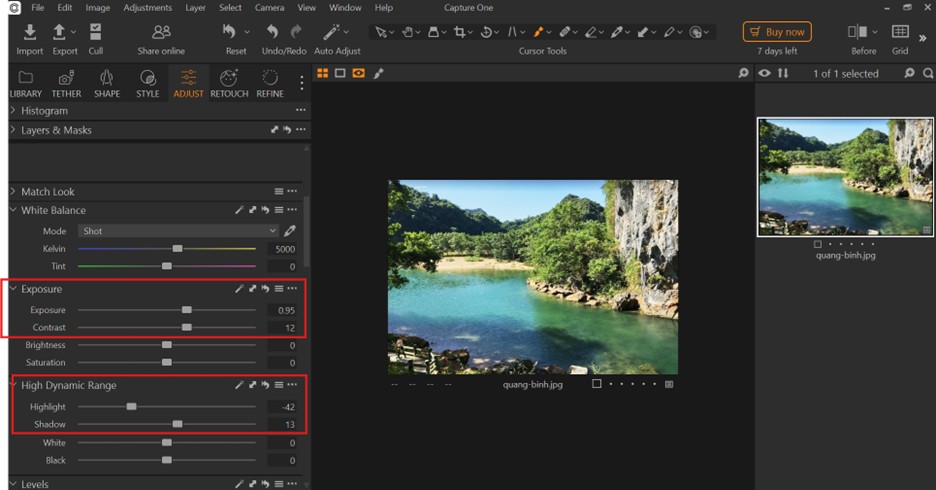Toggle the browser eye visibility icon

764,73
